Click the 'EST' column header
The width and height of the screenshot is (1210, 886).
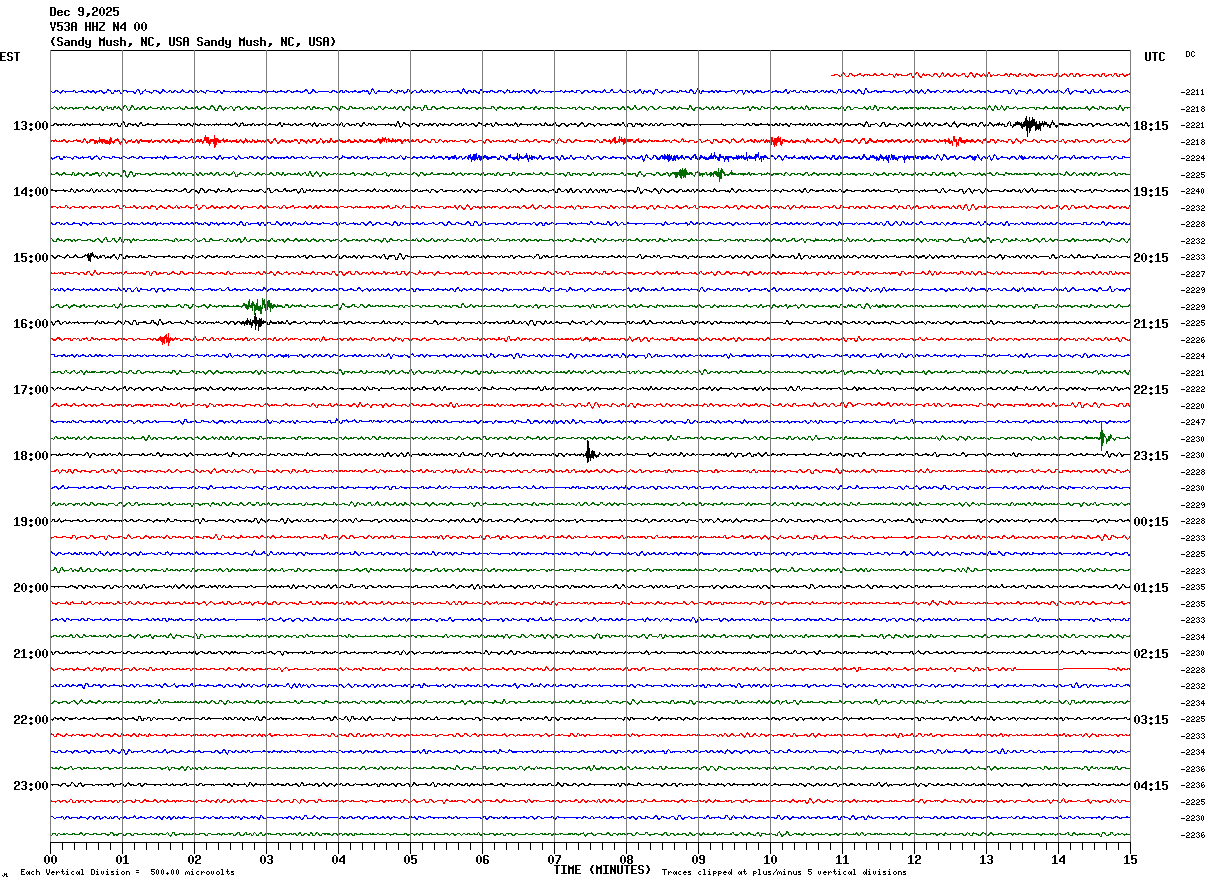tap(10, 57)
